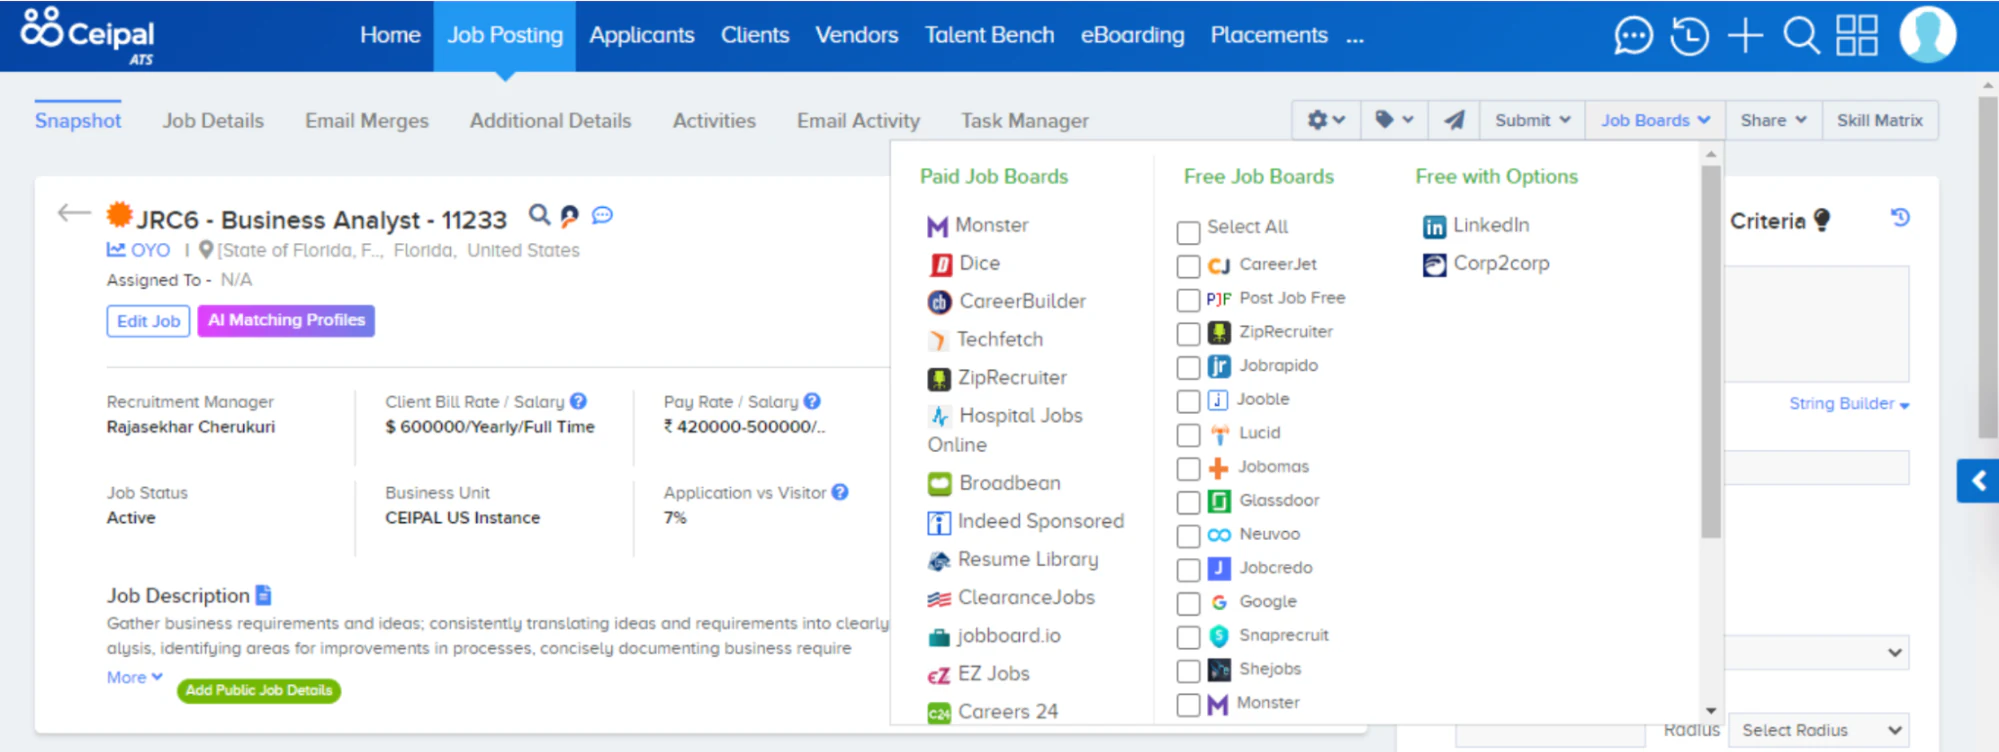Screen dimensions: 1999x752
Task: Expand the blue side panel arrow
Action: (x=1977, y=481)
